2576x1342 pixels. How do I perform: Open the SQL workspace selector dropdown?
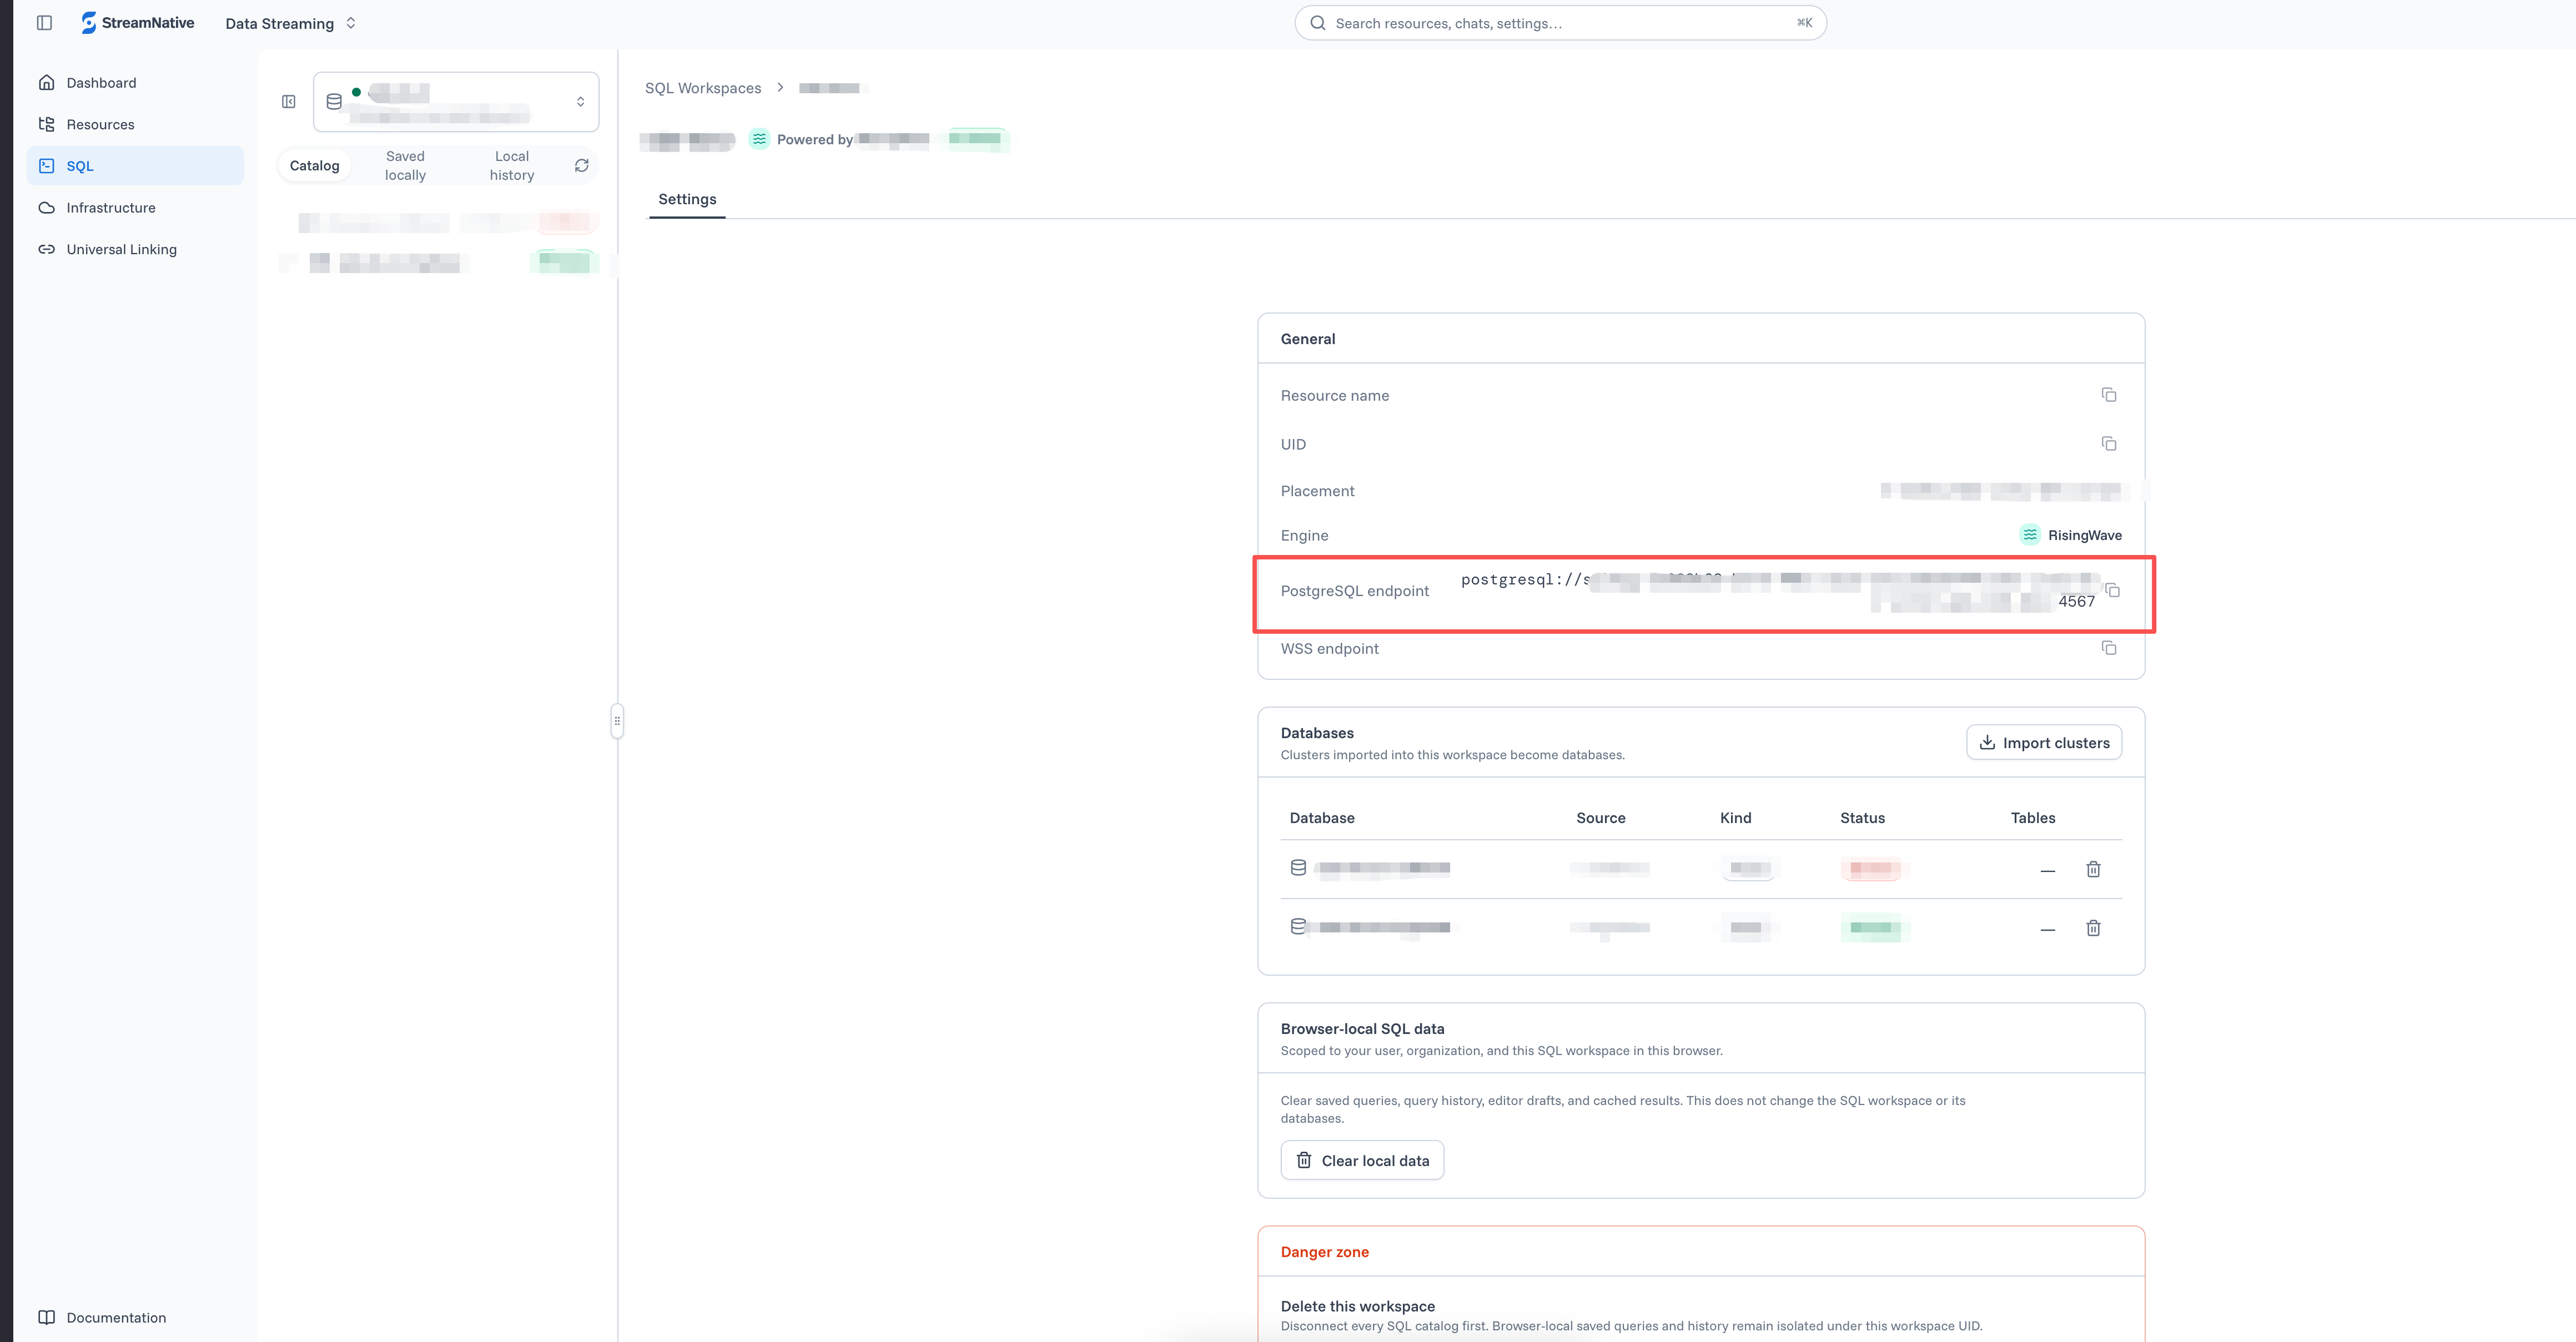[x=456, y=102]
